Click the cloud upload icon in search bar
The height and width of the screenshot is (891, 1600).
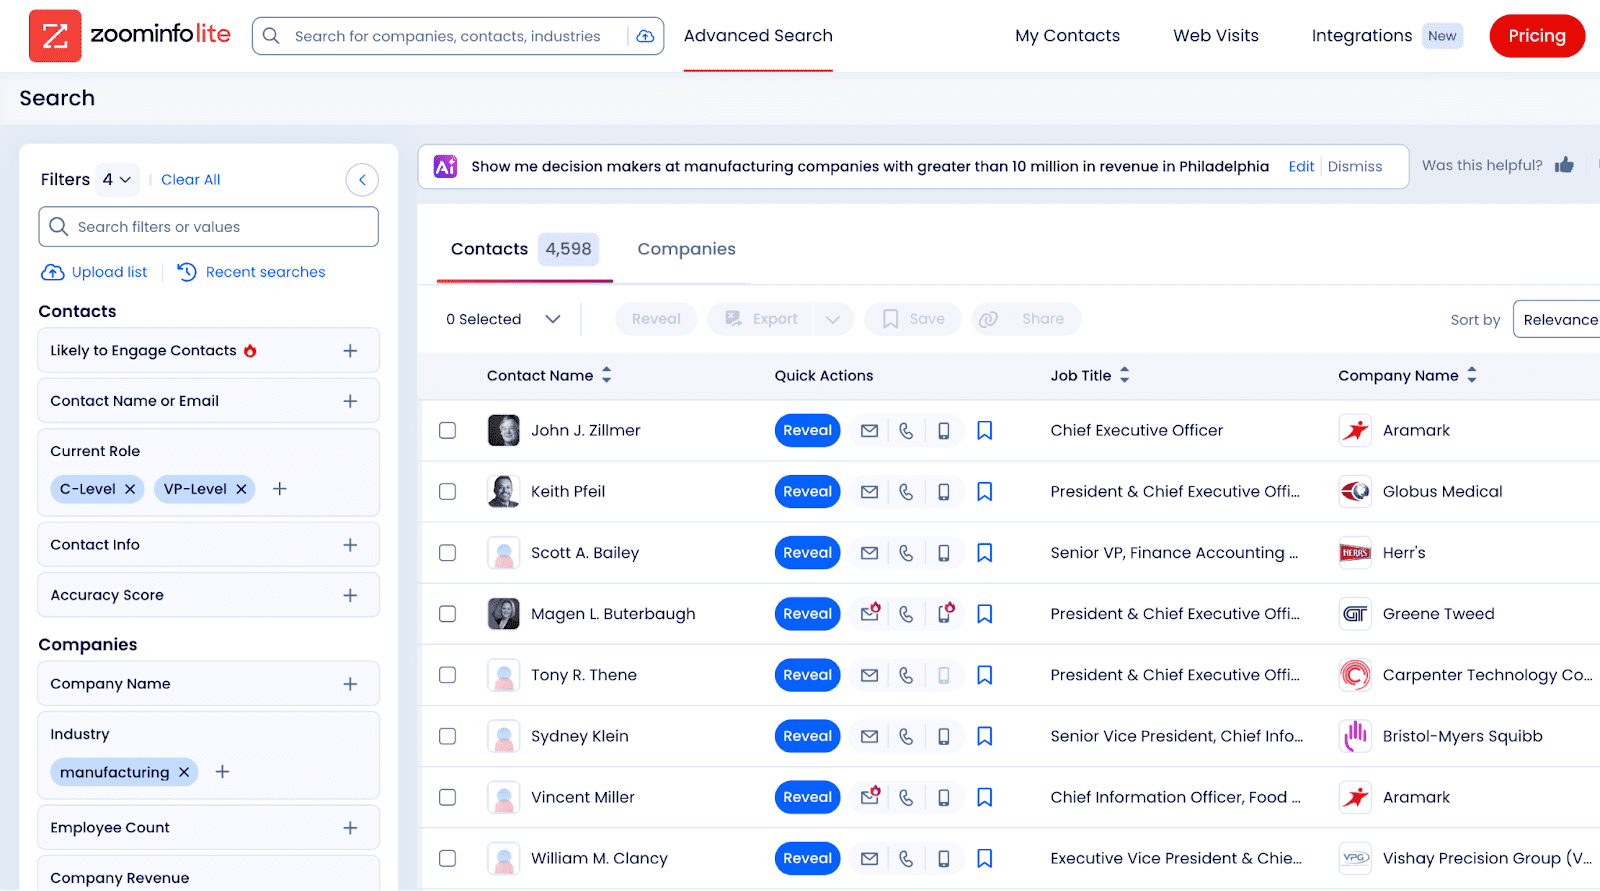click(645, 36)
